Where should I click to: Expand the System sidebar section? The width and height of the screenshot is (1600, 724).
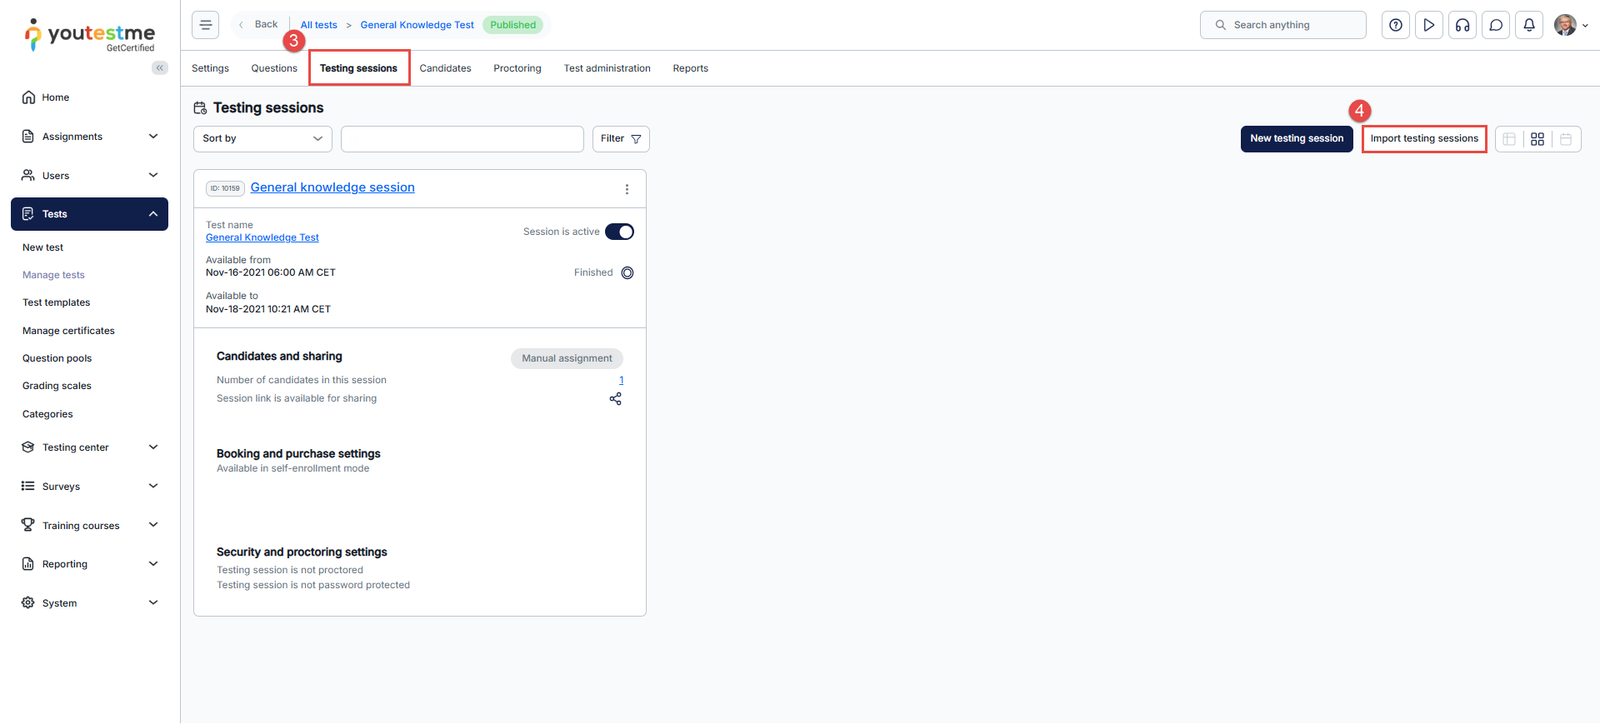pos(89,603)
